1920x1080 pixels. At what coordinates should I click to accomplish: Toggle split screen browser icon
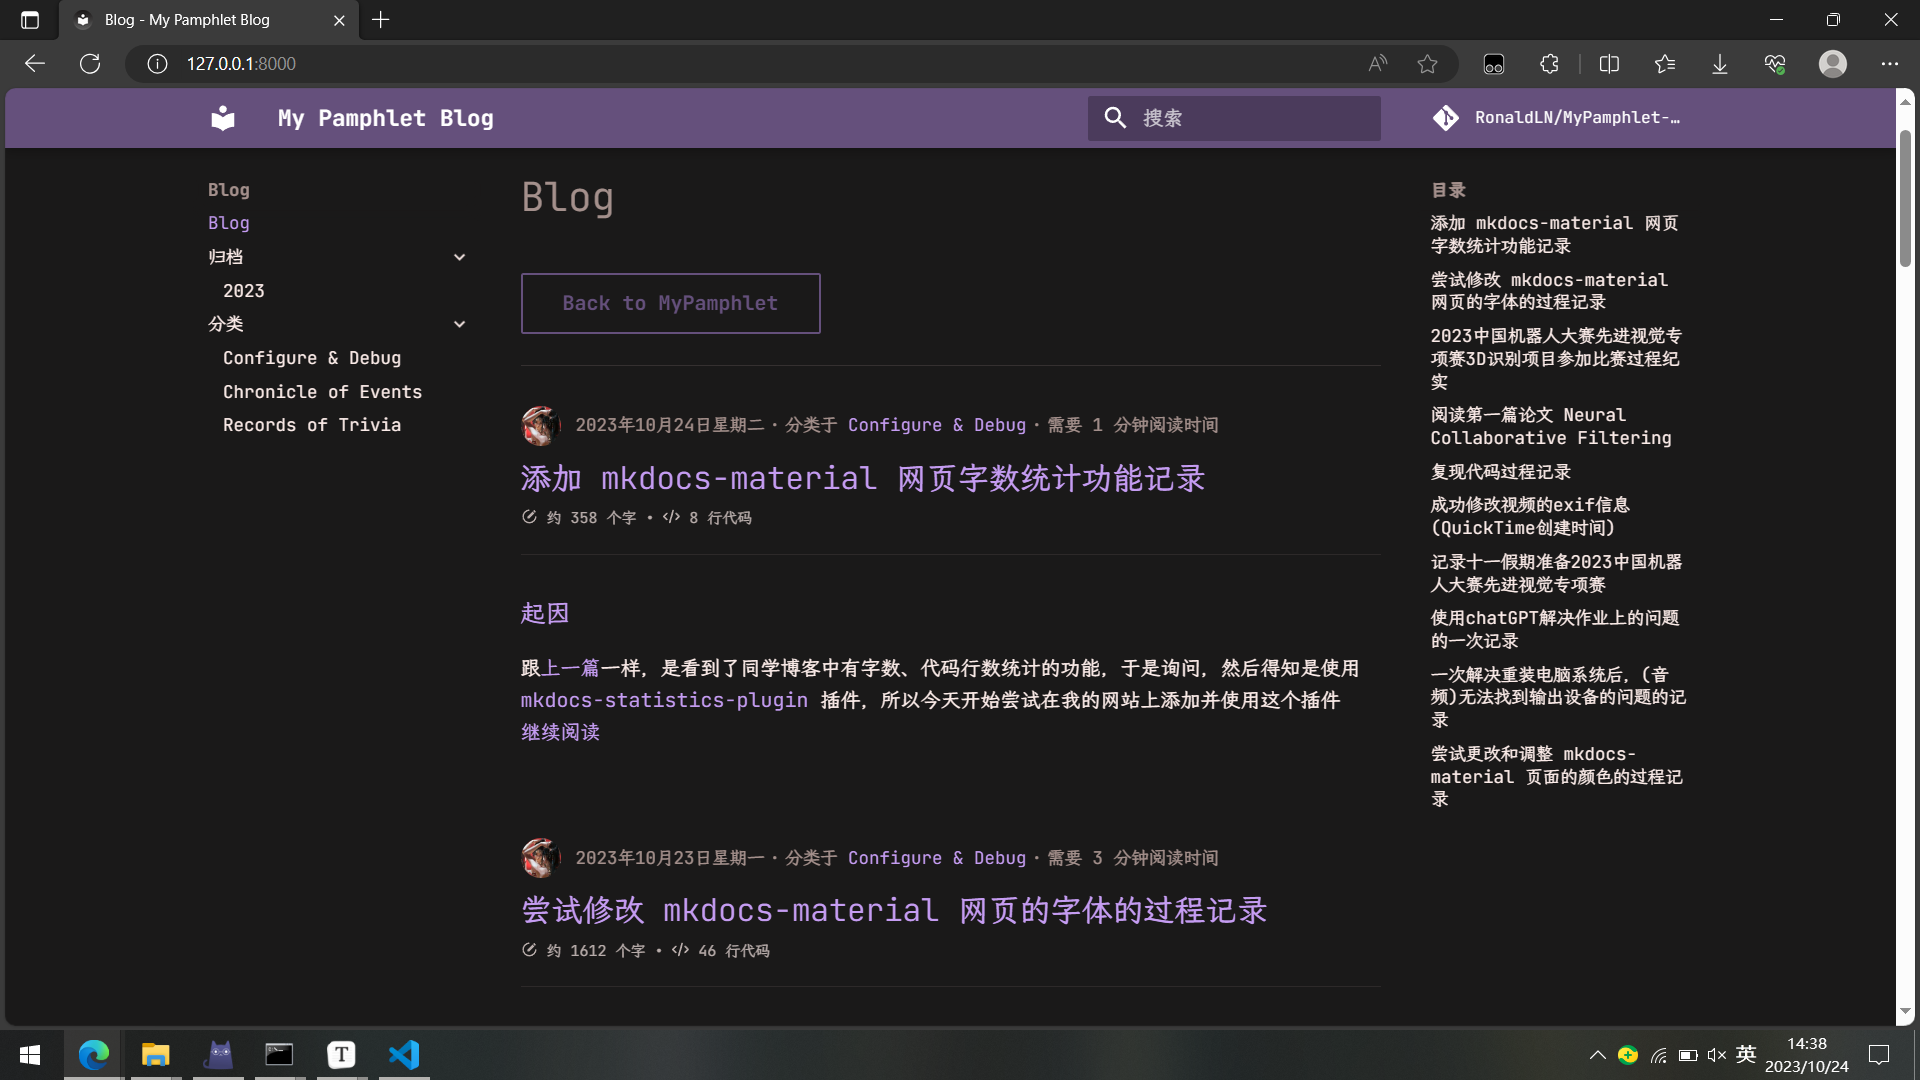click(1609, 64)
